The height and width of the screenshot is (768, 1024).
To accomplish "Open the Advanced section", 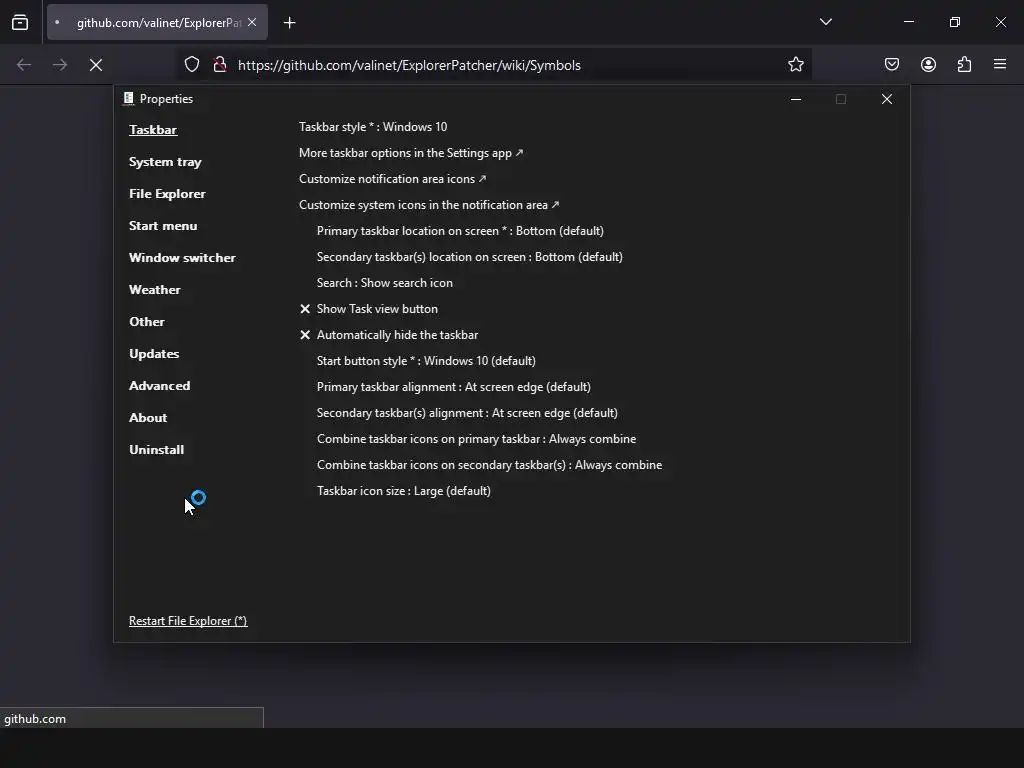I will [x=159, y=386].
